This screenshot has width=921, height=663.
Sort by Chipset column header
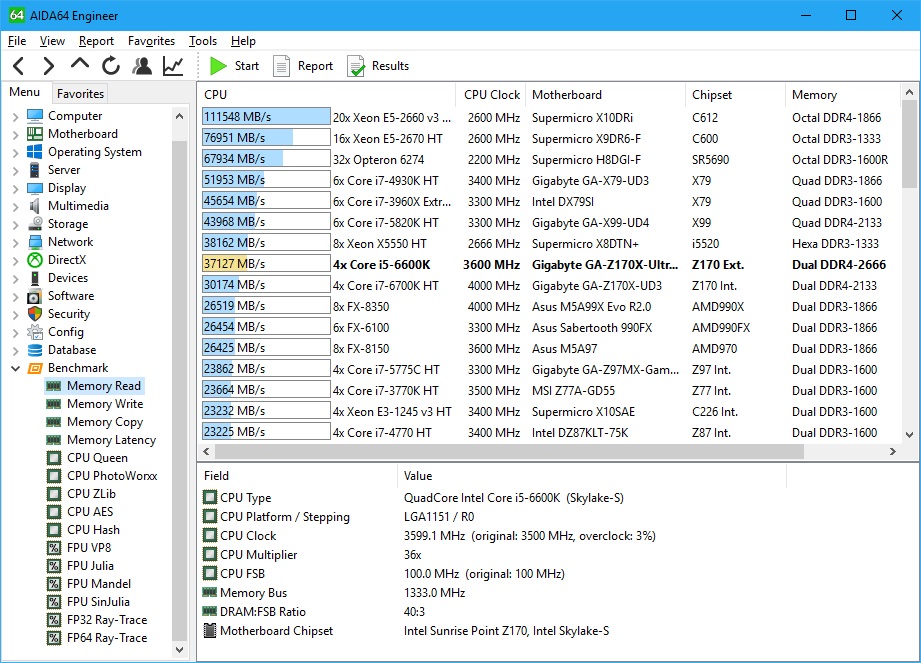[x=735, y=95]
